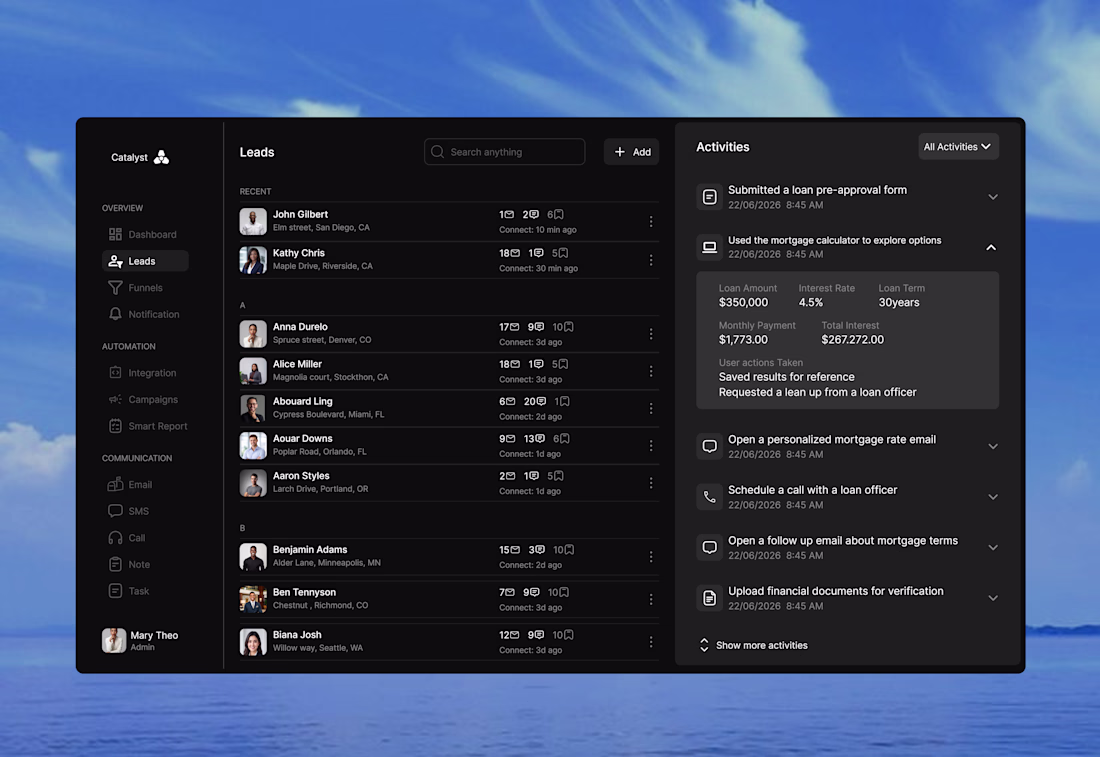The width and height of the screenshot is (1100, 757).
Task: Expand the follow up email activity
Action: click(993, 547)
